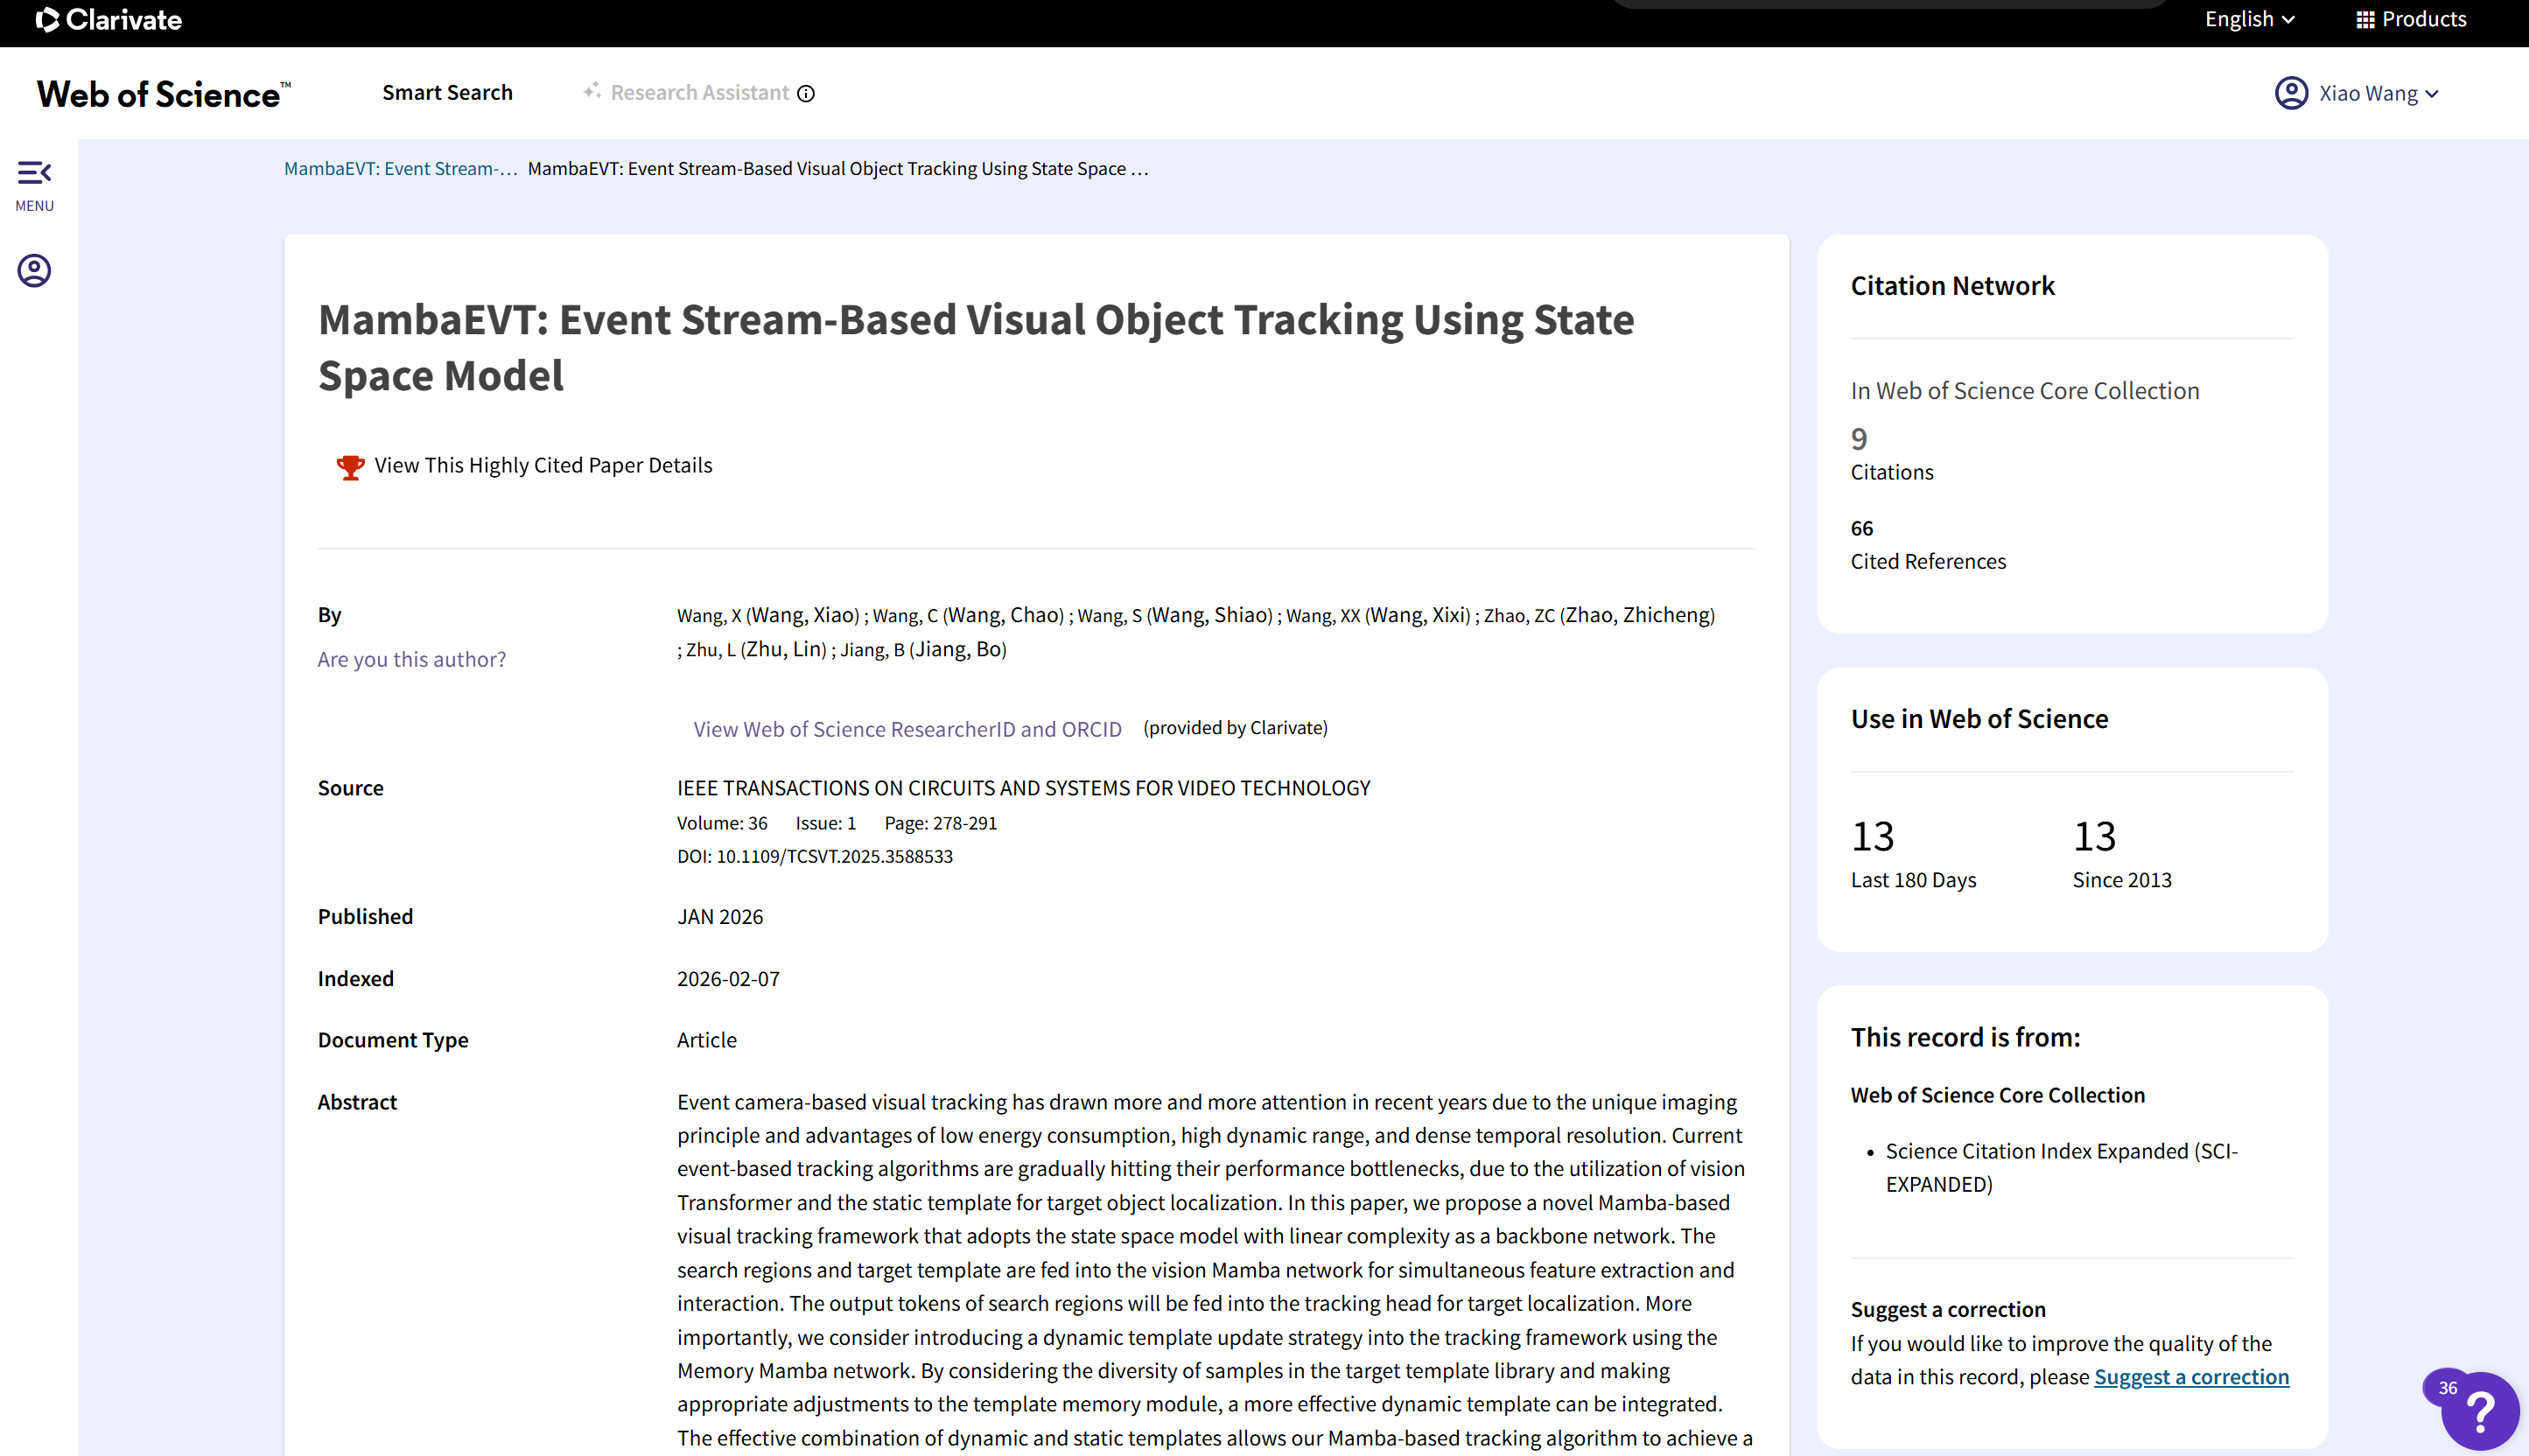2529x1456 pixels.
Task: Click the Volume: 36 text
Action: coord(721,823)
